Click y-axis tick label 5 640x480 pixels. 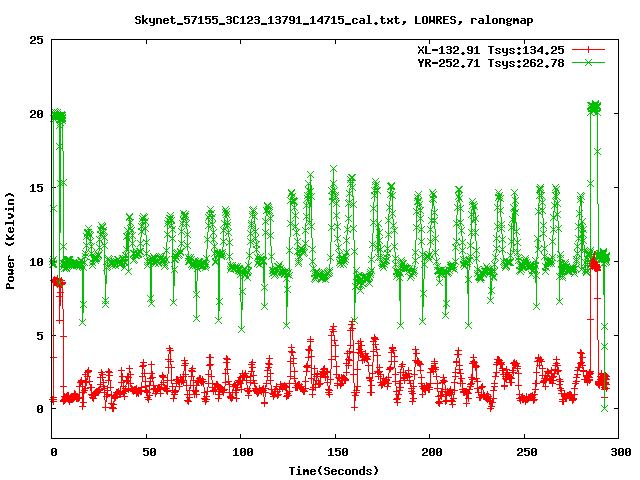tap(40, 336)
